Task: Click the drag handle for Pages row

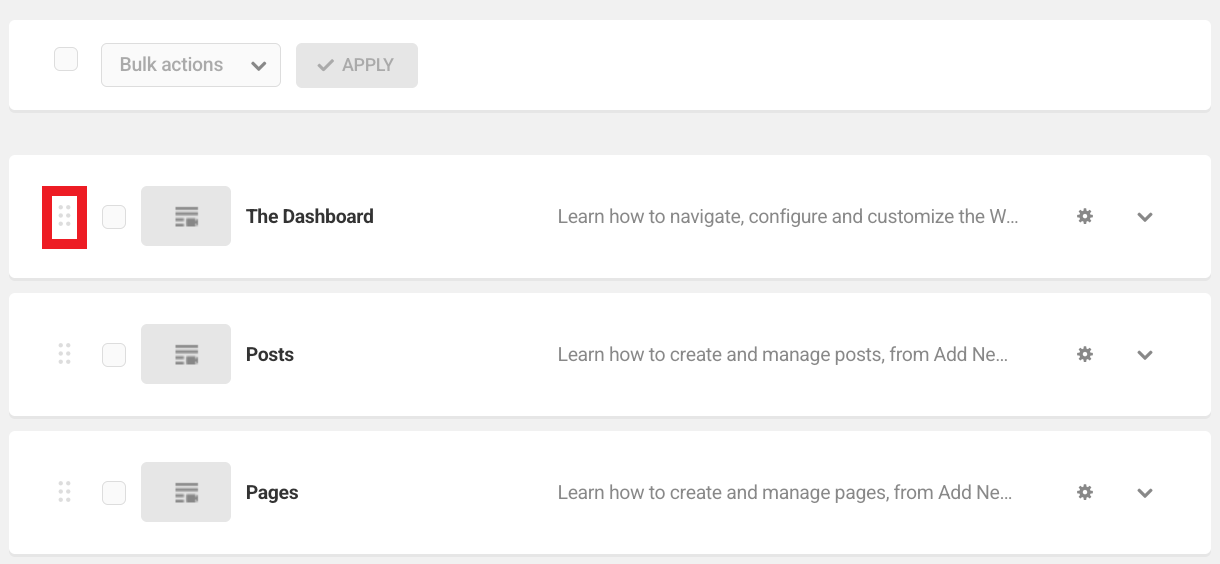Action: tap(64, 492)
